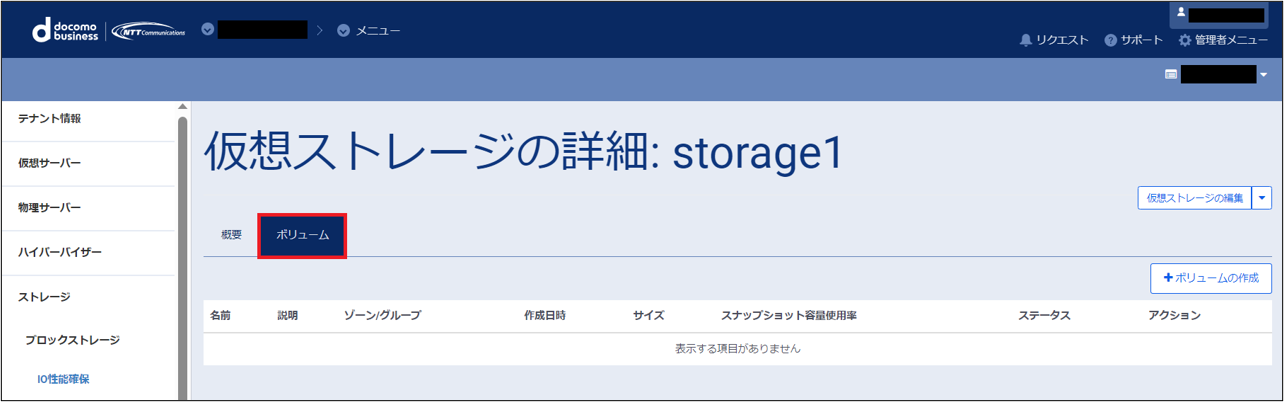Click the tenant selector icon

click(x=1171, y=74)
